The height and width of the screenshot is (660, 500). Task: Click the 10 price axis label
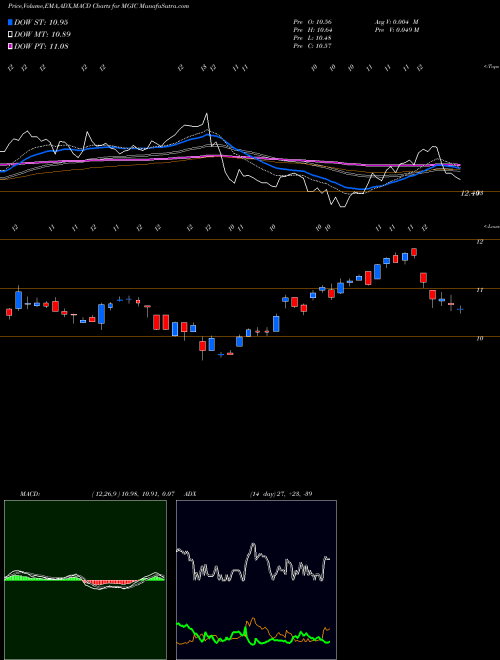(x=479, y=338)
